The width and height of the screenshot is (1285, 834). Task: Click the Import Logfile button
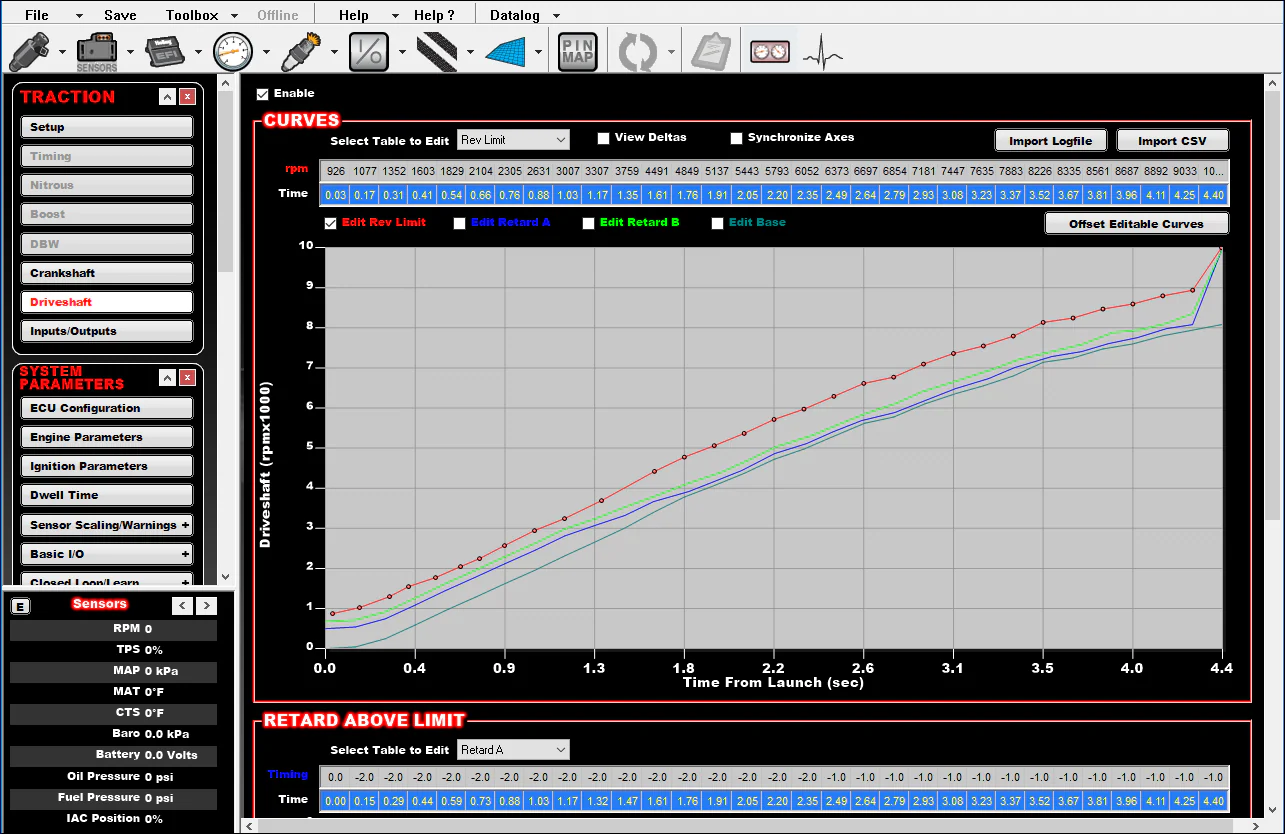pos(1050,139)
